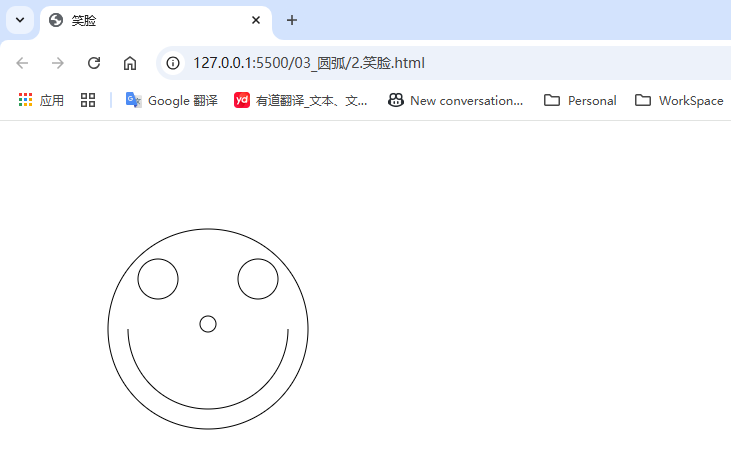The width and height of the screenshot is (731, 469).
Task: Go forward to the next page
Action: 58,63
